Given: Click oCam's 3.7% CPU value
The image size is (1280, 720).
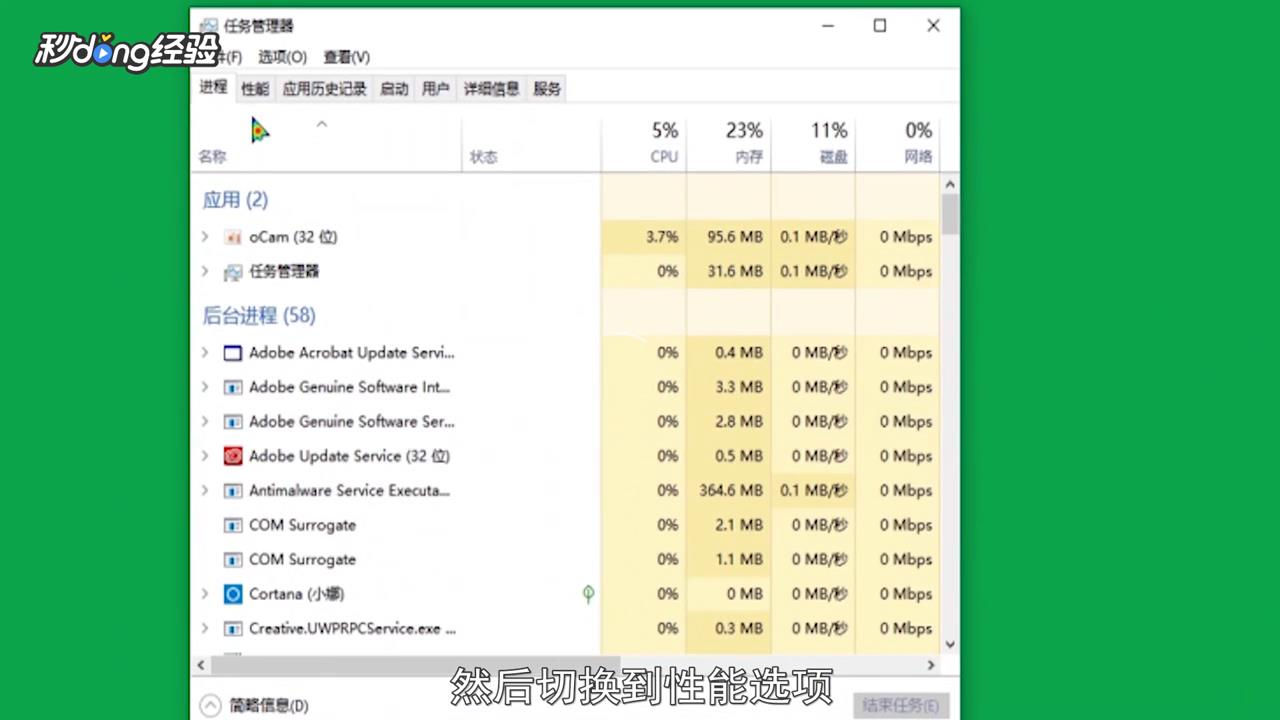Looking at the screenshot, I should pyautogui.click(x=662, y=237).
